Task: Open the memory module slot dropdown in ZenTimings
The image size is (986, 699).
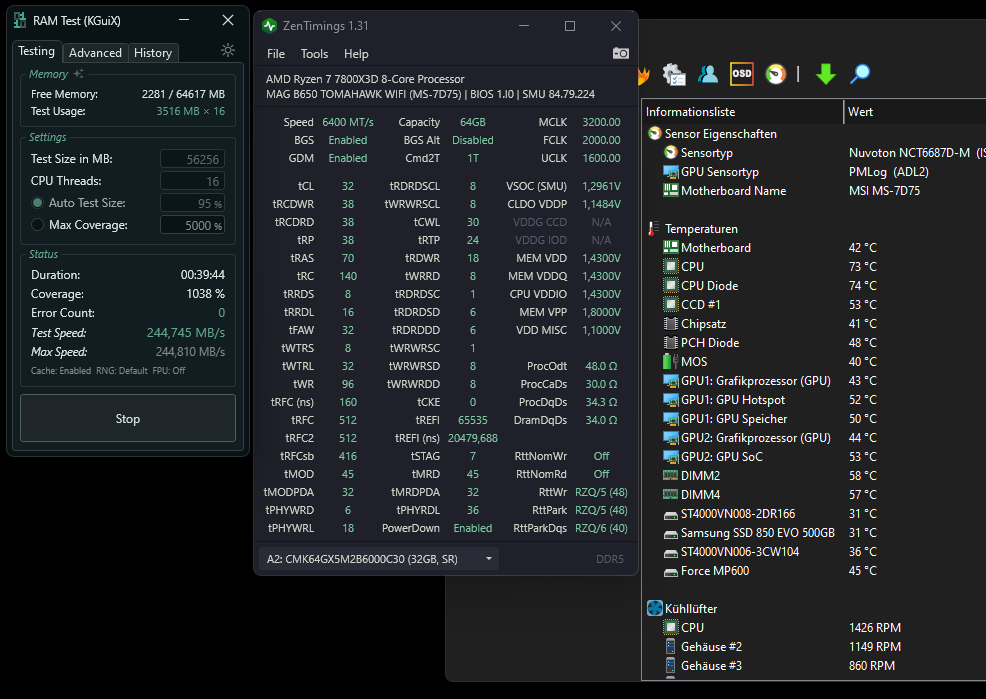Action: (489, 559)
